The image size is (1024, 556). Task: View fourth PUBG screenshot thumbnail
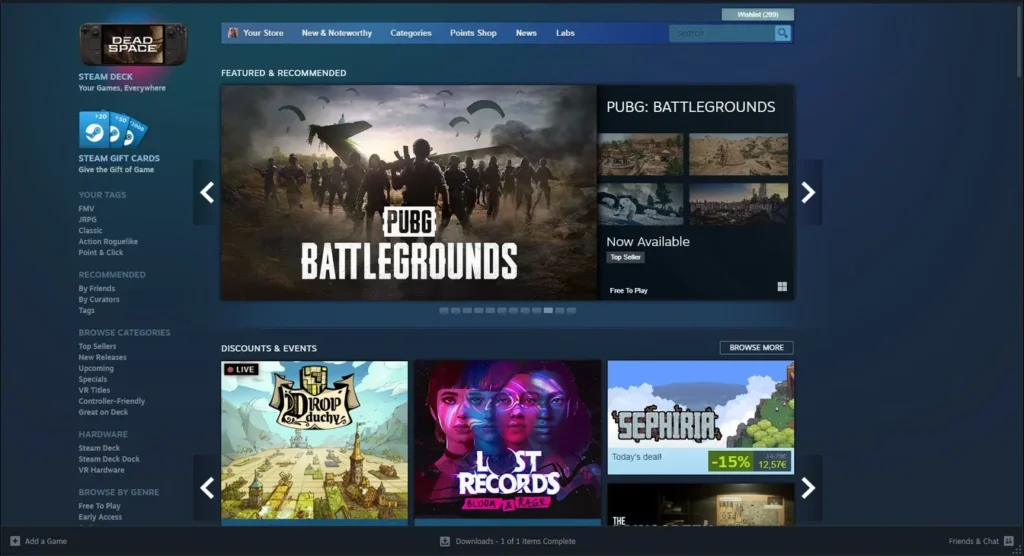739,204
